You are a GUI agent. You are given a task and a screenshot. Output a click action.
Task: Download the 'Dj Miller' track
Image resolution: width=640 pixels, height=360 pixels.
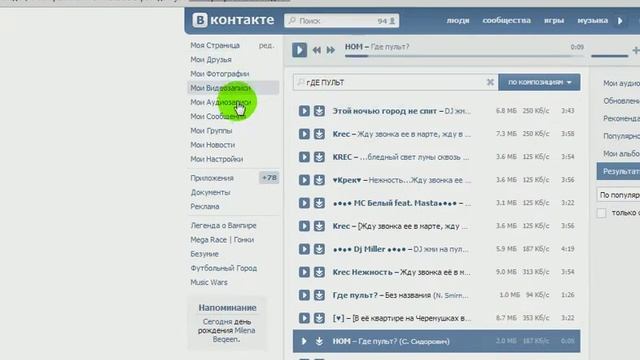coord(319,249)
